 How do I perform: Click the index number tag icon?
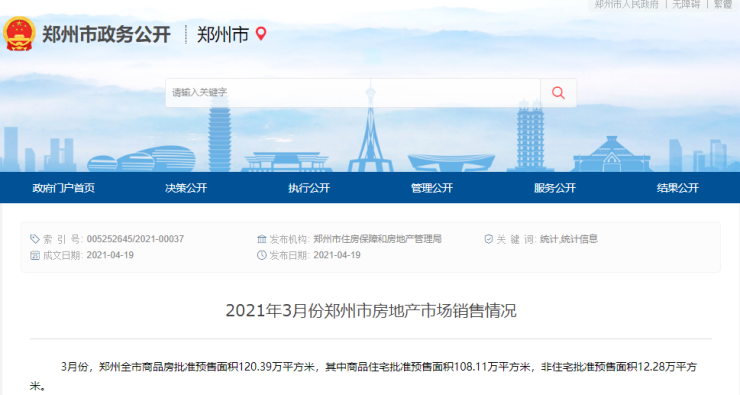point(34,239)
